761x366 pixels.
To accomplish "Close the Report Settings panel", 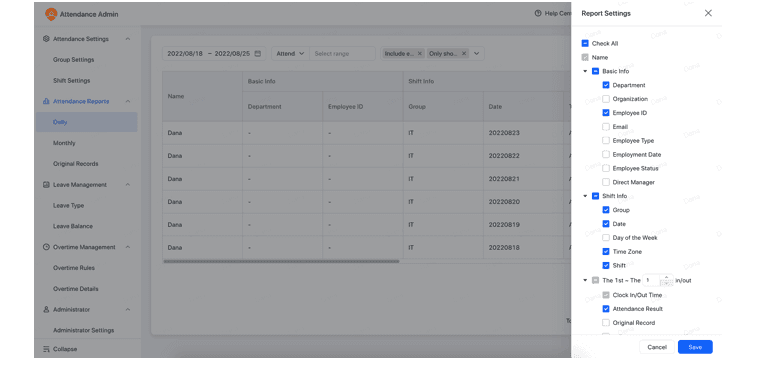I will coord(708,13).
